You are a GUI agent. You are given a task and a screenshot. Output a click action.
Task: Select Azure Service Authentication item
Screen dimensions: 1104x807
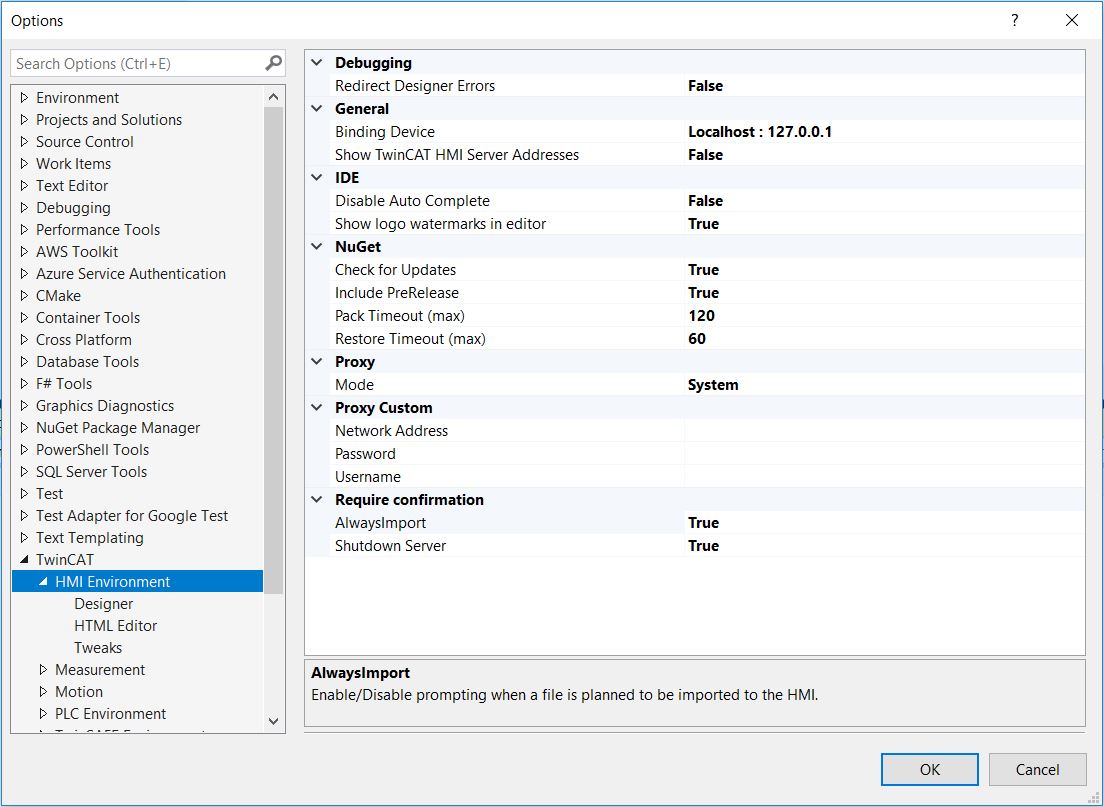(131, 273)
